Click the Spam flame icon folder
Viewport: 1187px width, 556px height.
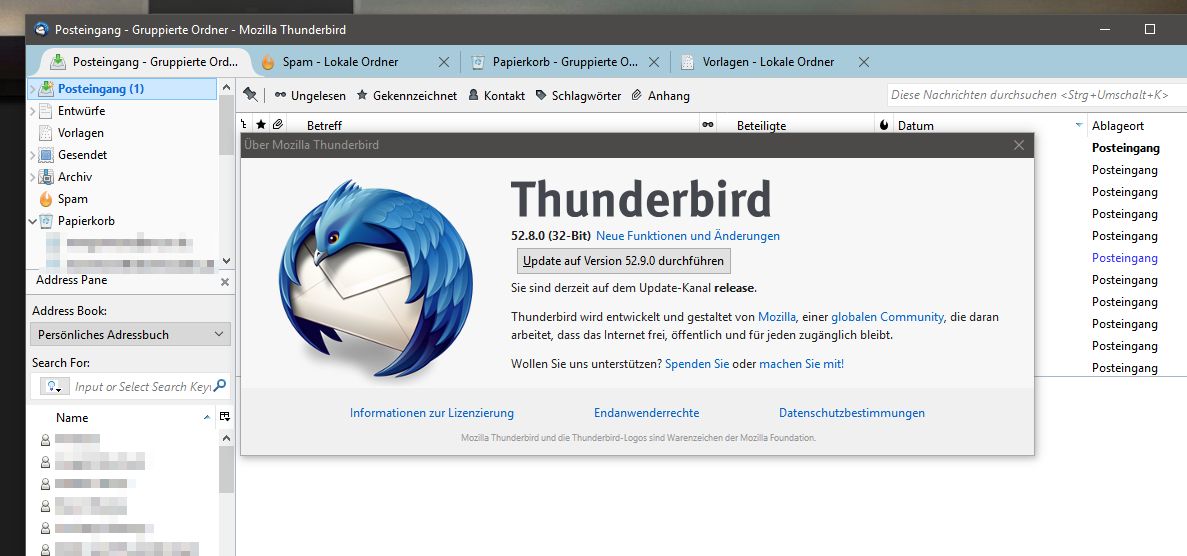(x=45, y=198)
